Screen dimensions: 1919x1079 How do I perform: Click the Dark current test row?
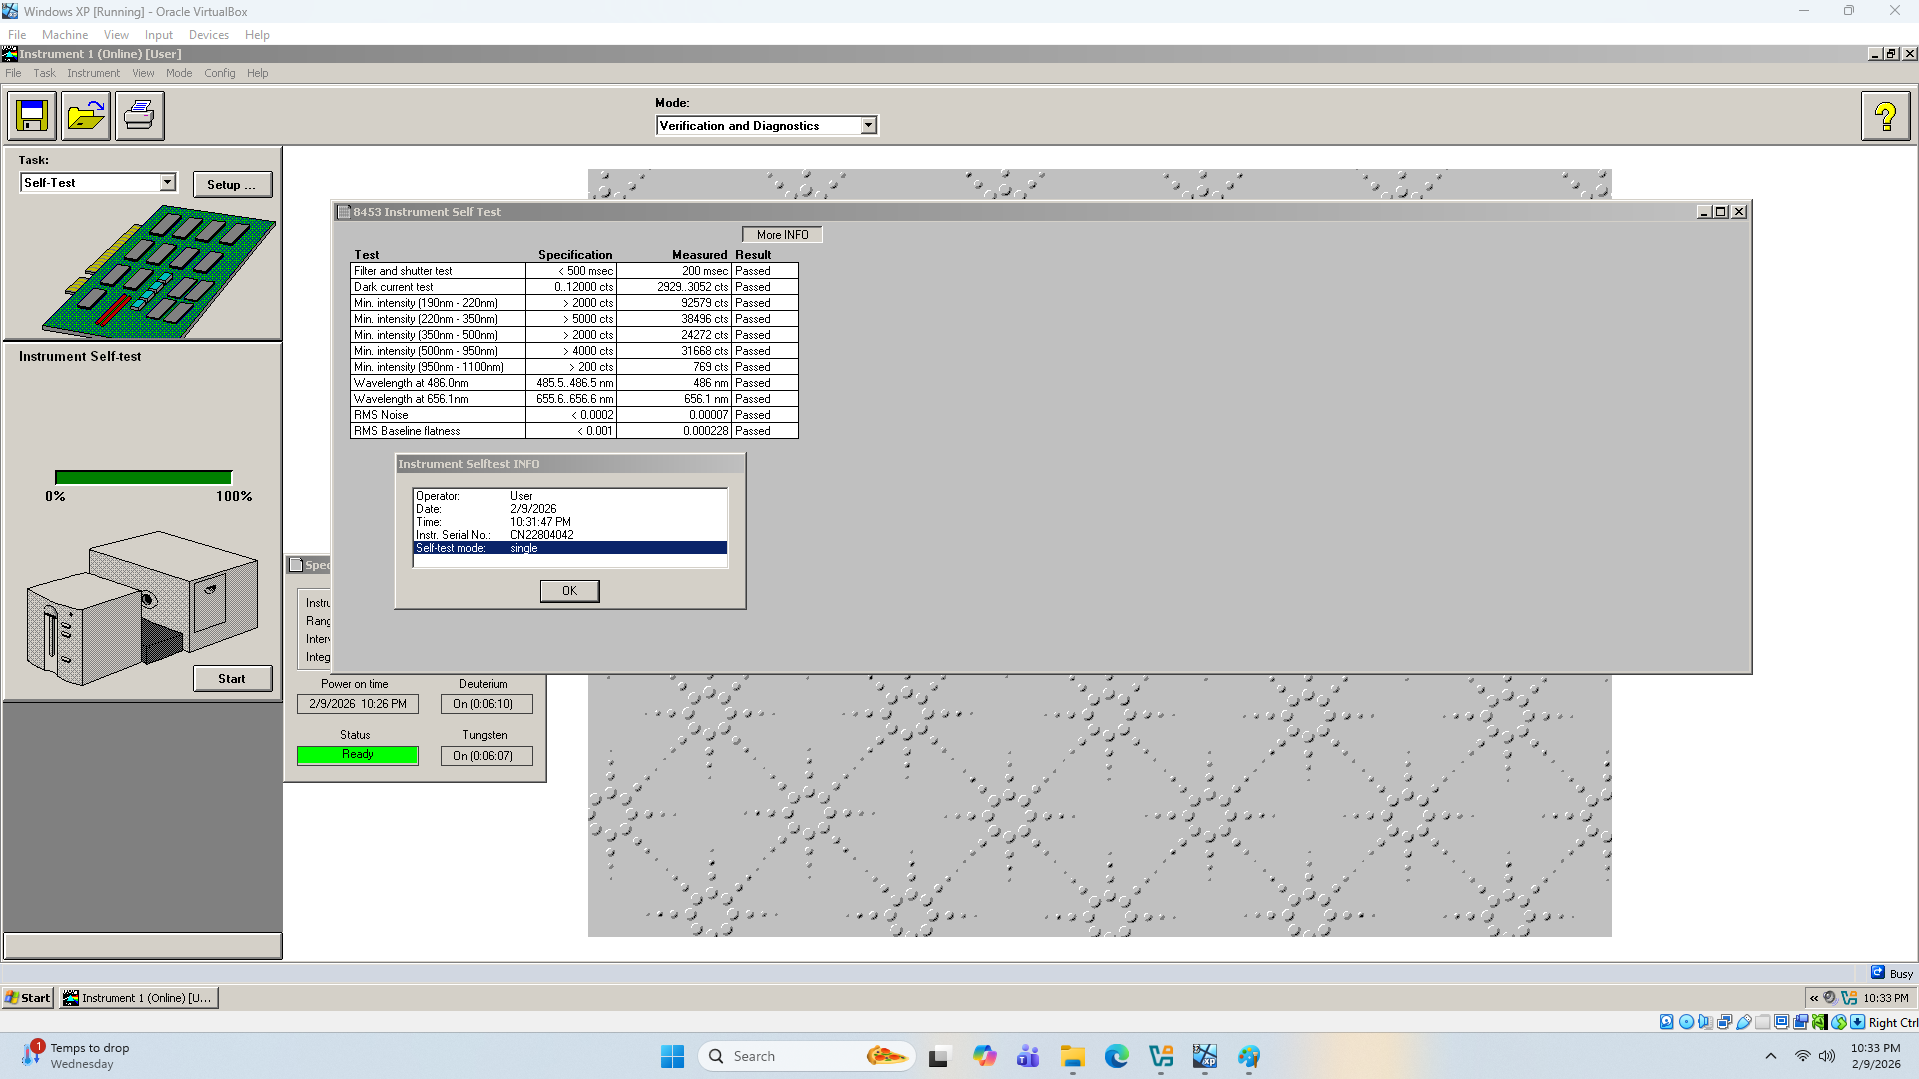[574, 287]
